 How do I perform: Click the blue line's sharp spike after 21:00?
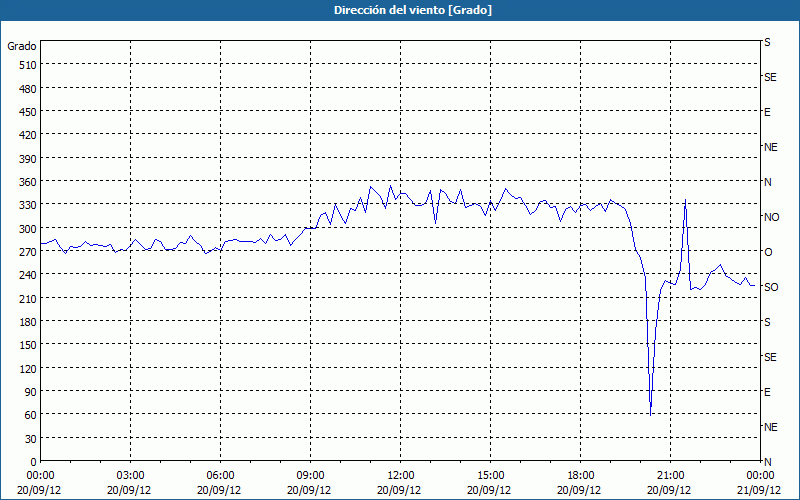point(685,201)
